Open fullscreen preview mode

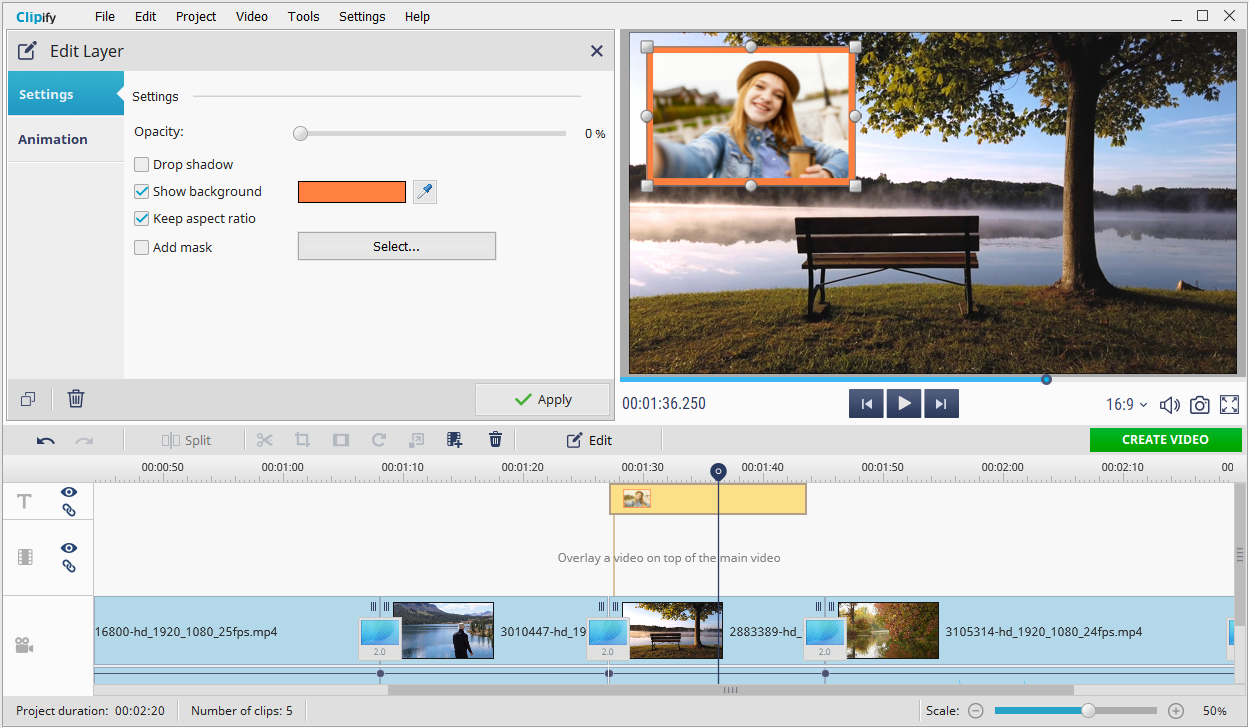click(1229, 404)
